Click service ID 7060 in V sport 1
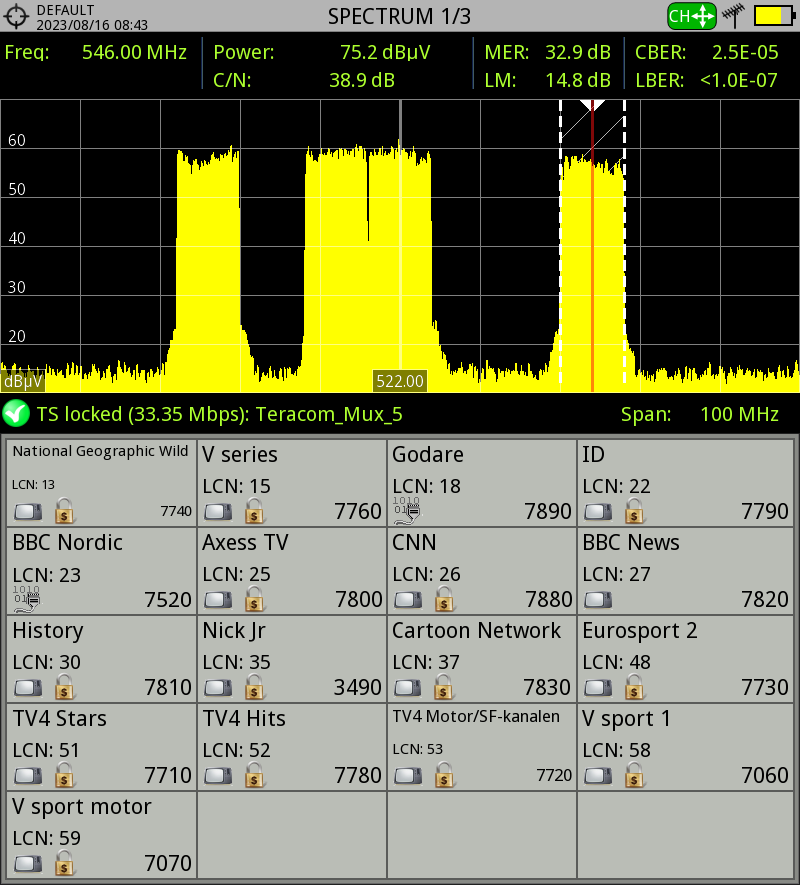 765,776
